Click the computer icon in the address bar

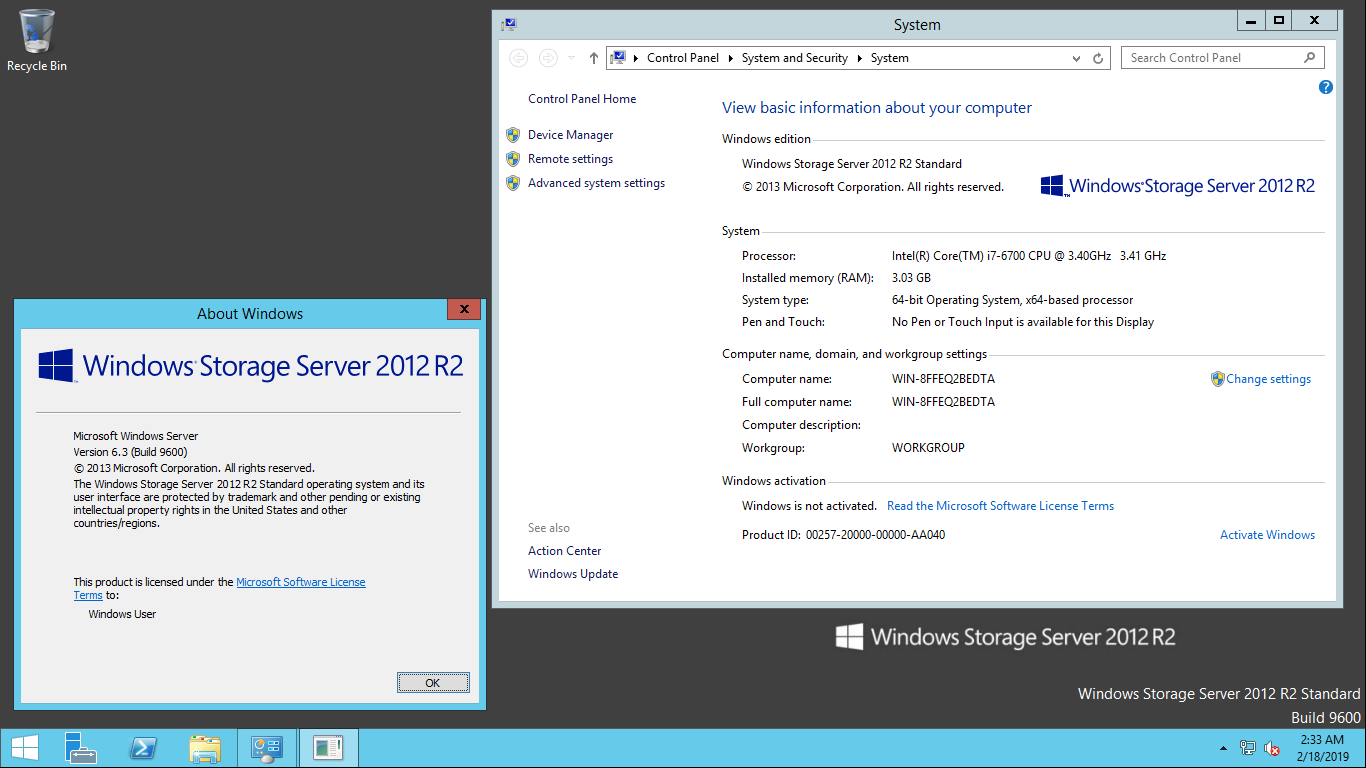tap(618, 58)
